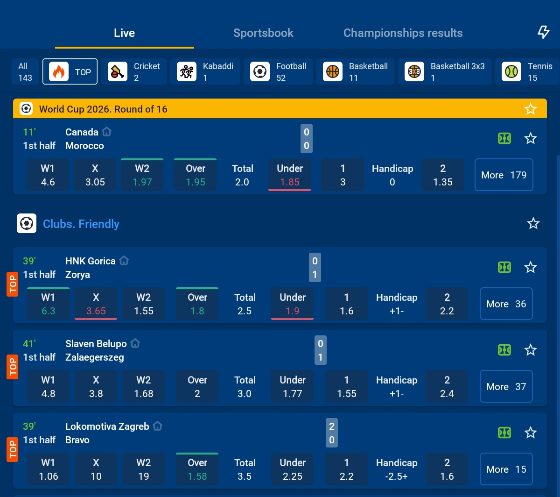Click TOP badge on Lokomotiva Zagreb match
The height and width of the screenshot is (497, 560).
(12, 449)
